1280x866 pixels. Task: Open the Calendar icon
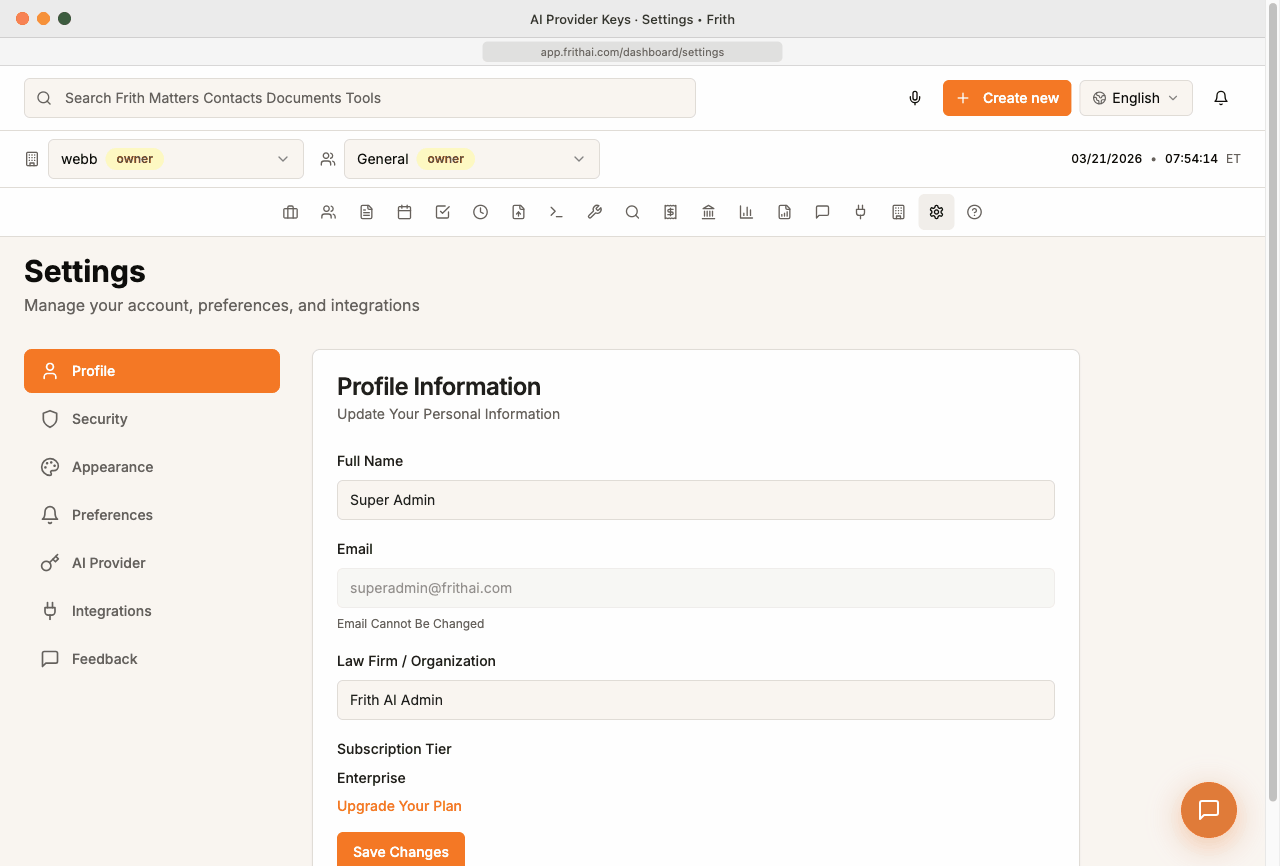tap(404, 212)
